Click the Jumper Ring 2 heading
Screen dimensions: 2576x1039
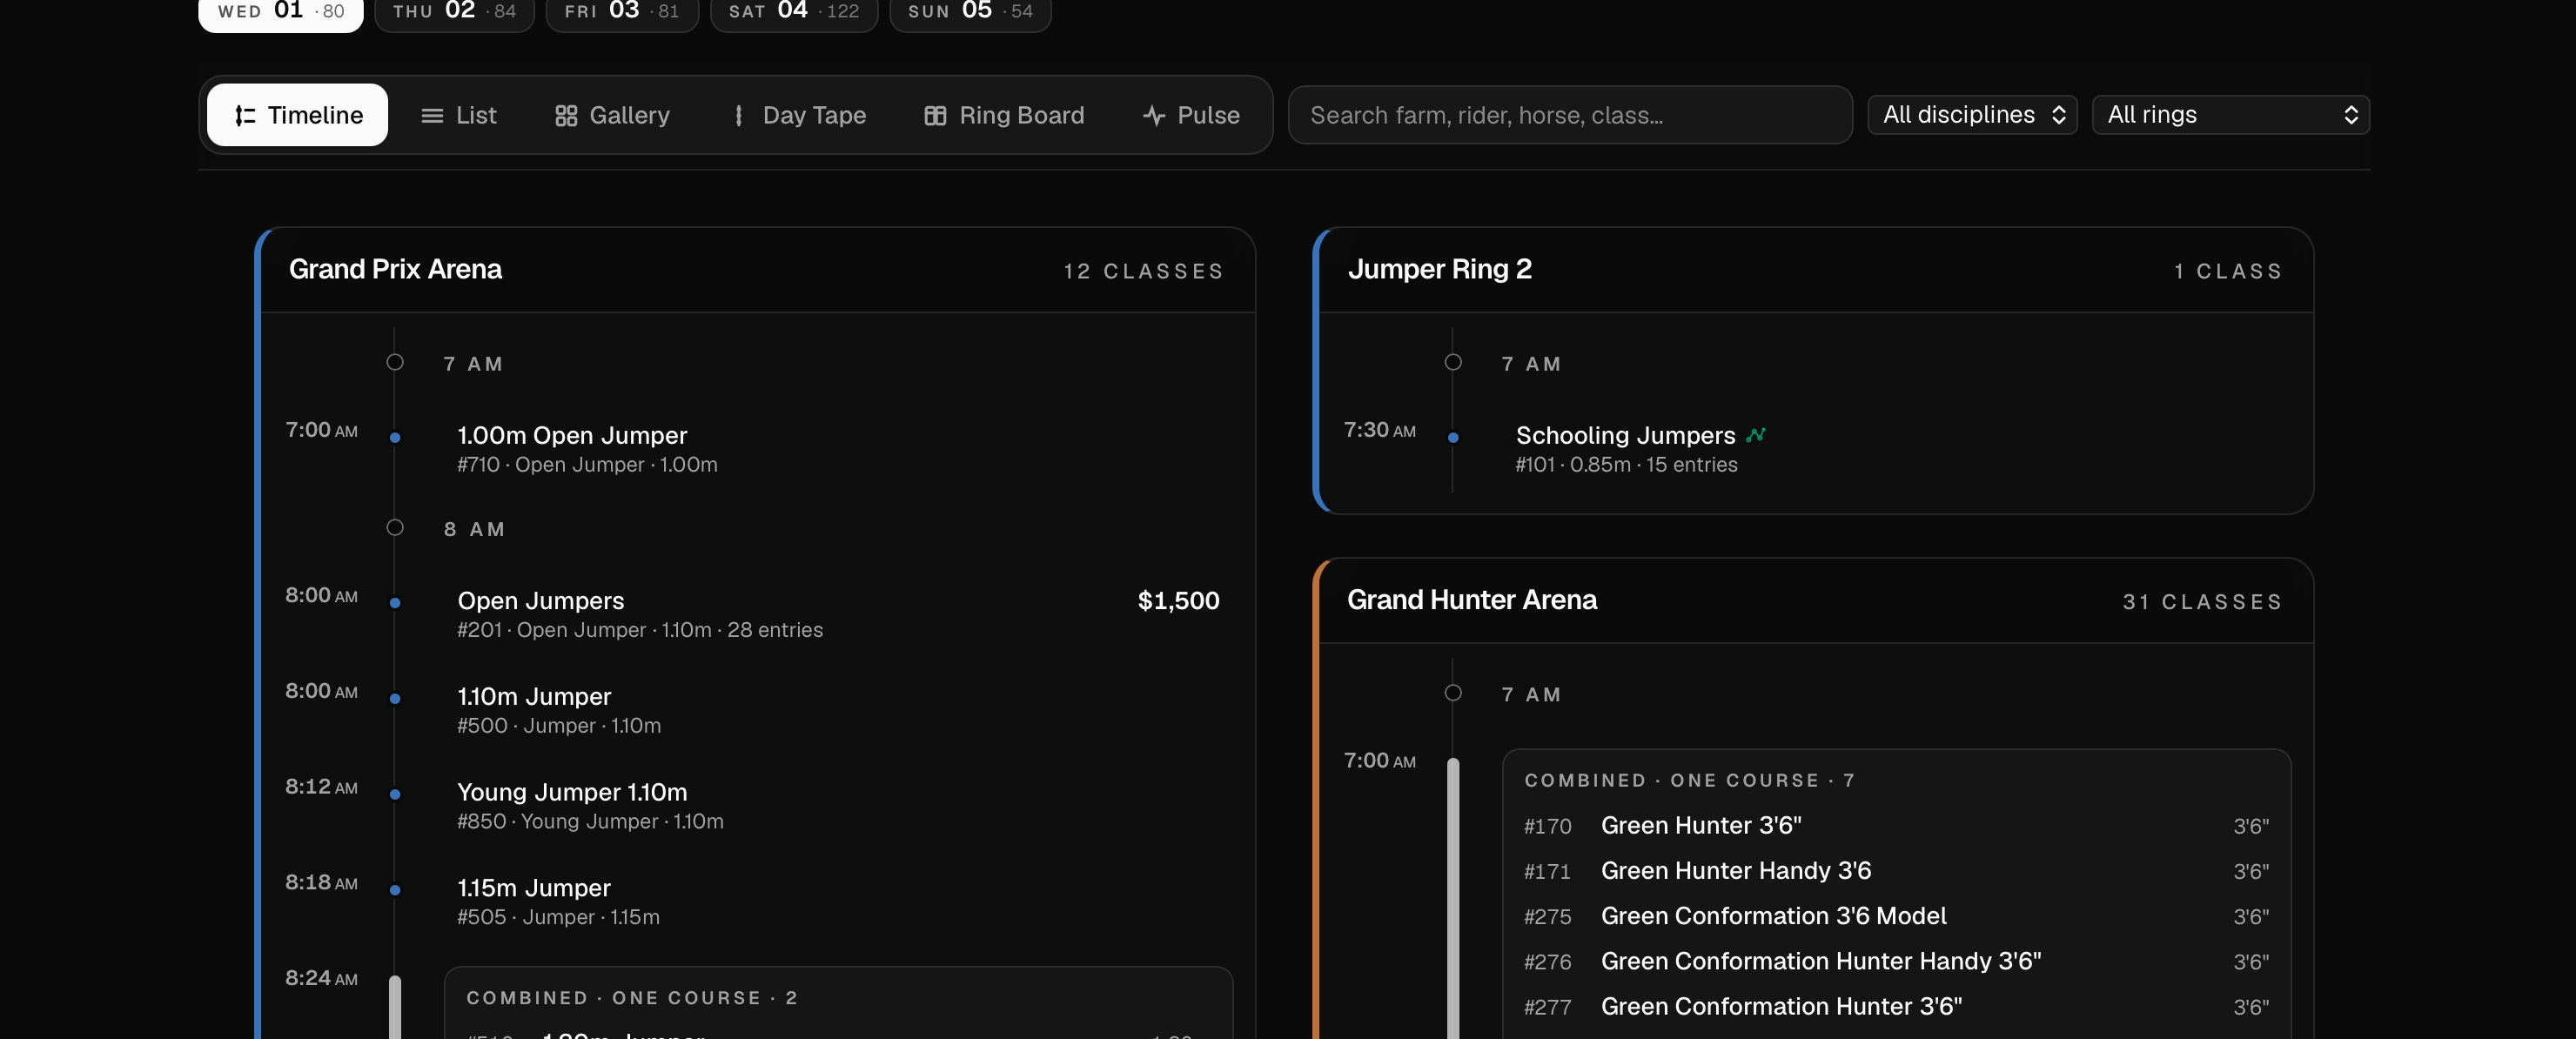(1439, 269)
